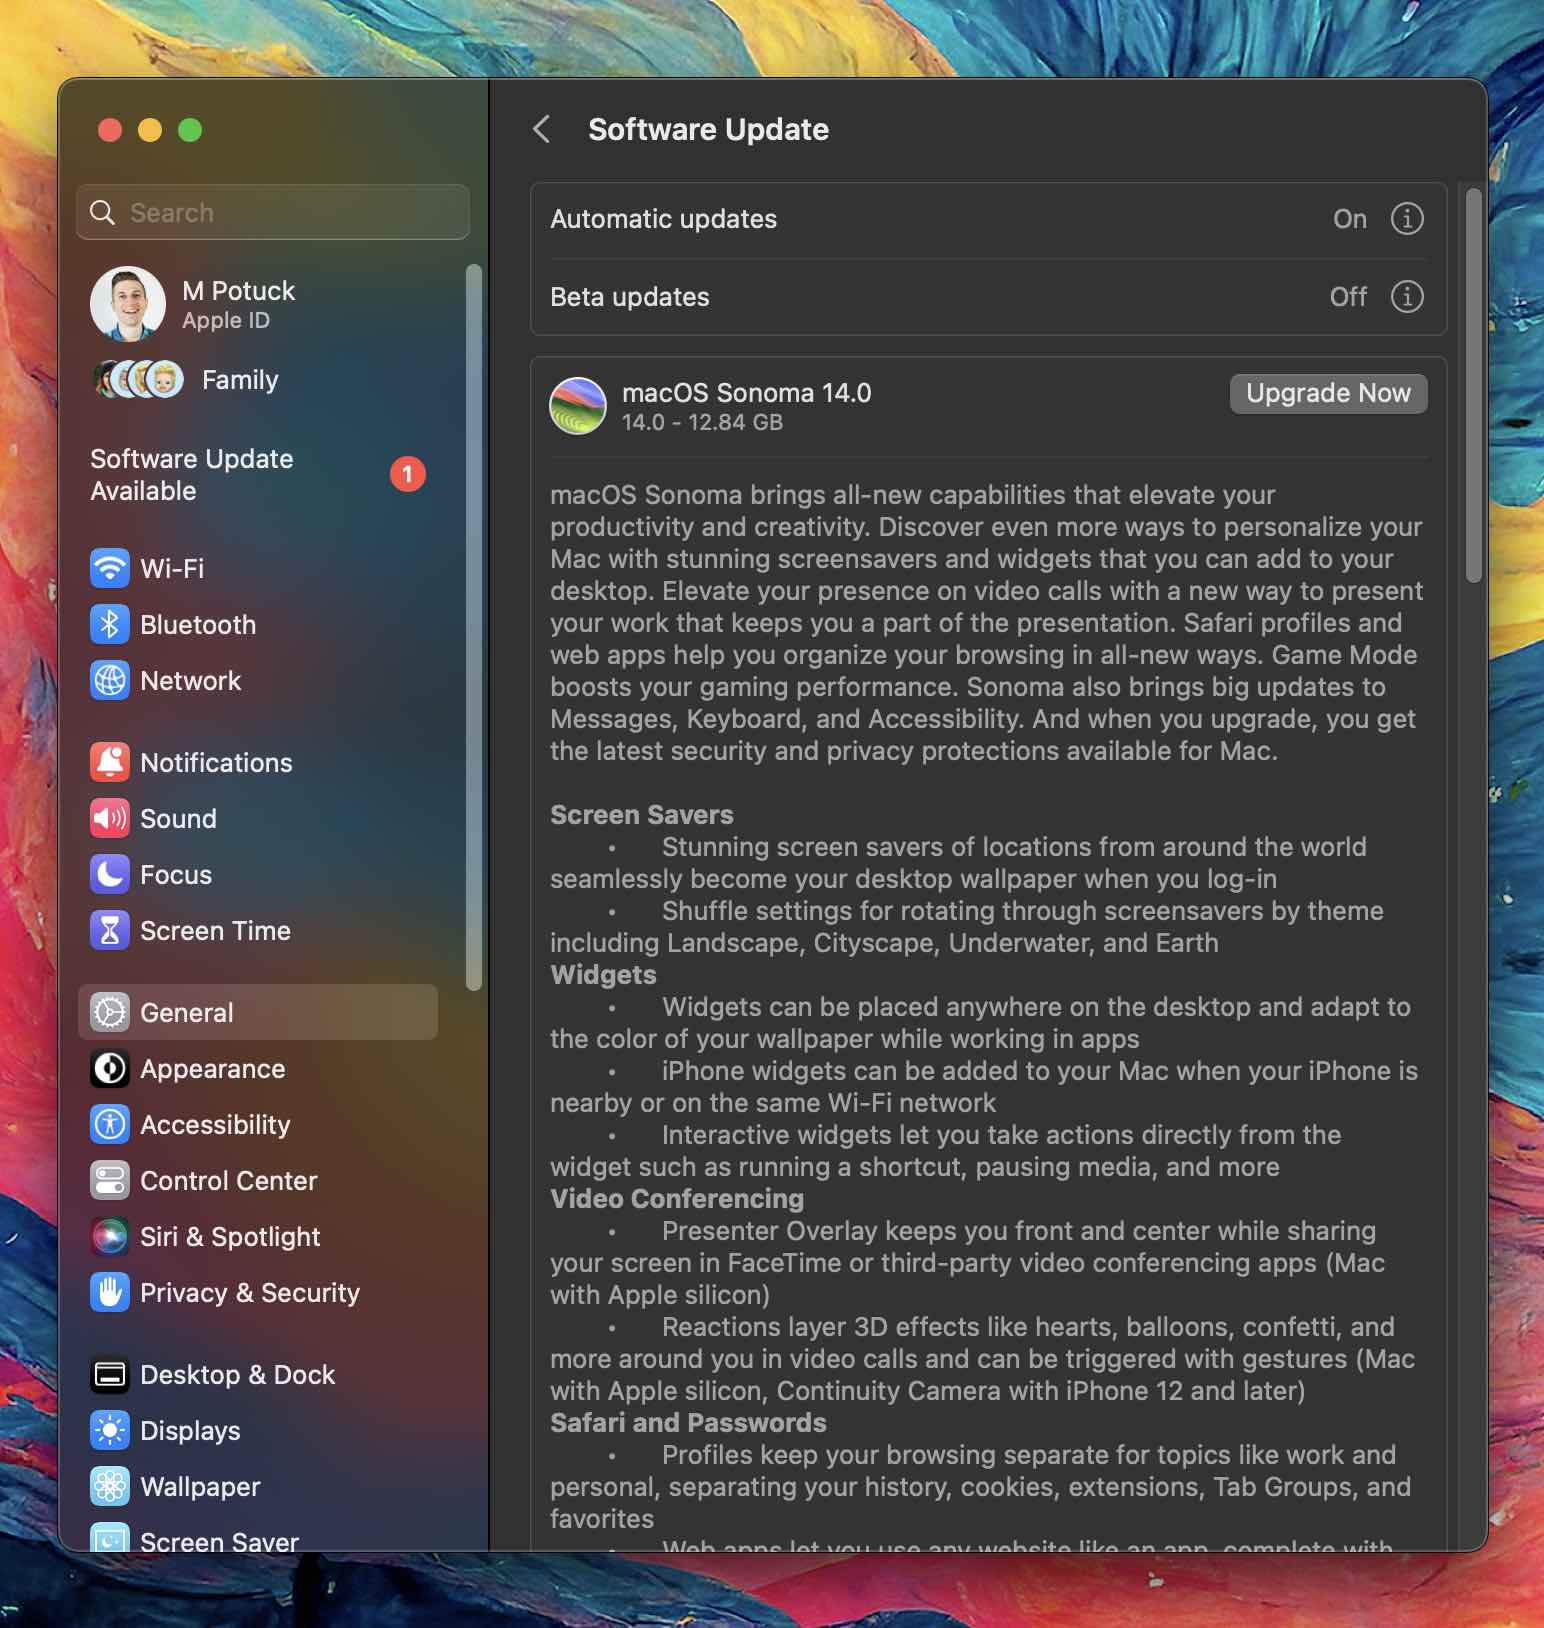Click the 14.0 - 12.84 GB text

[702, 422]
